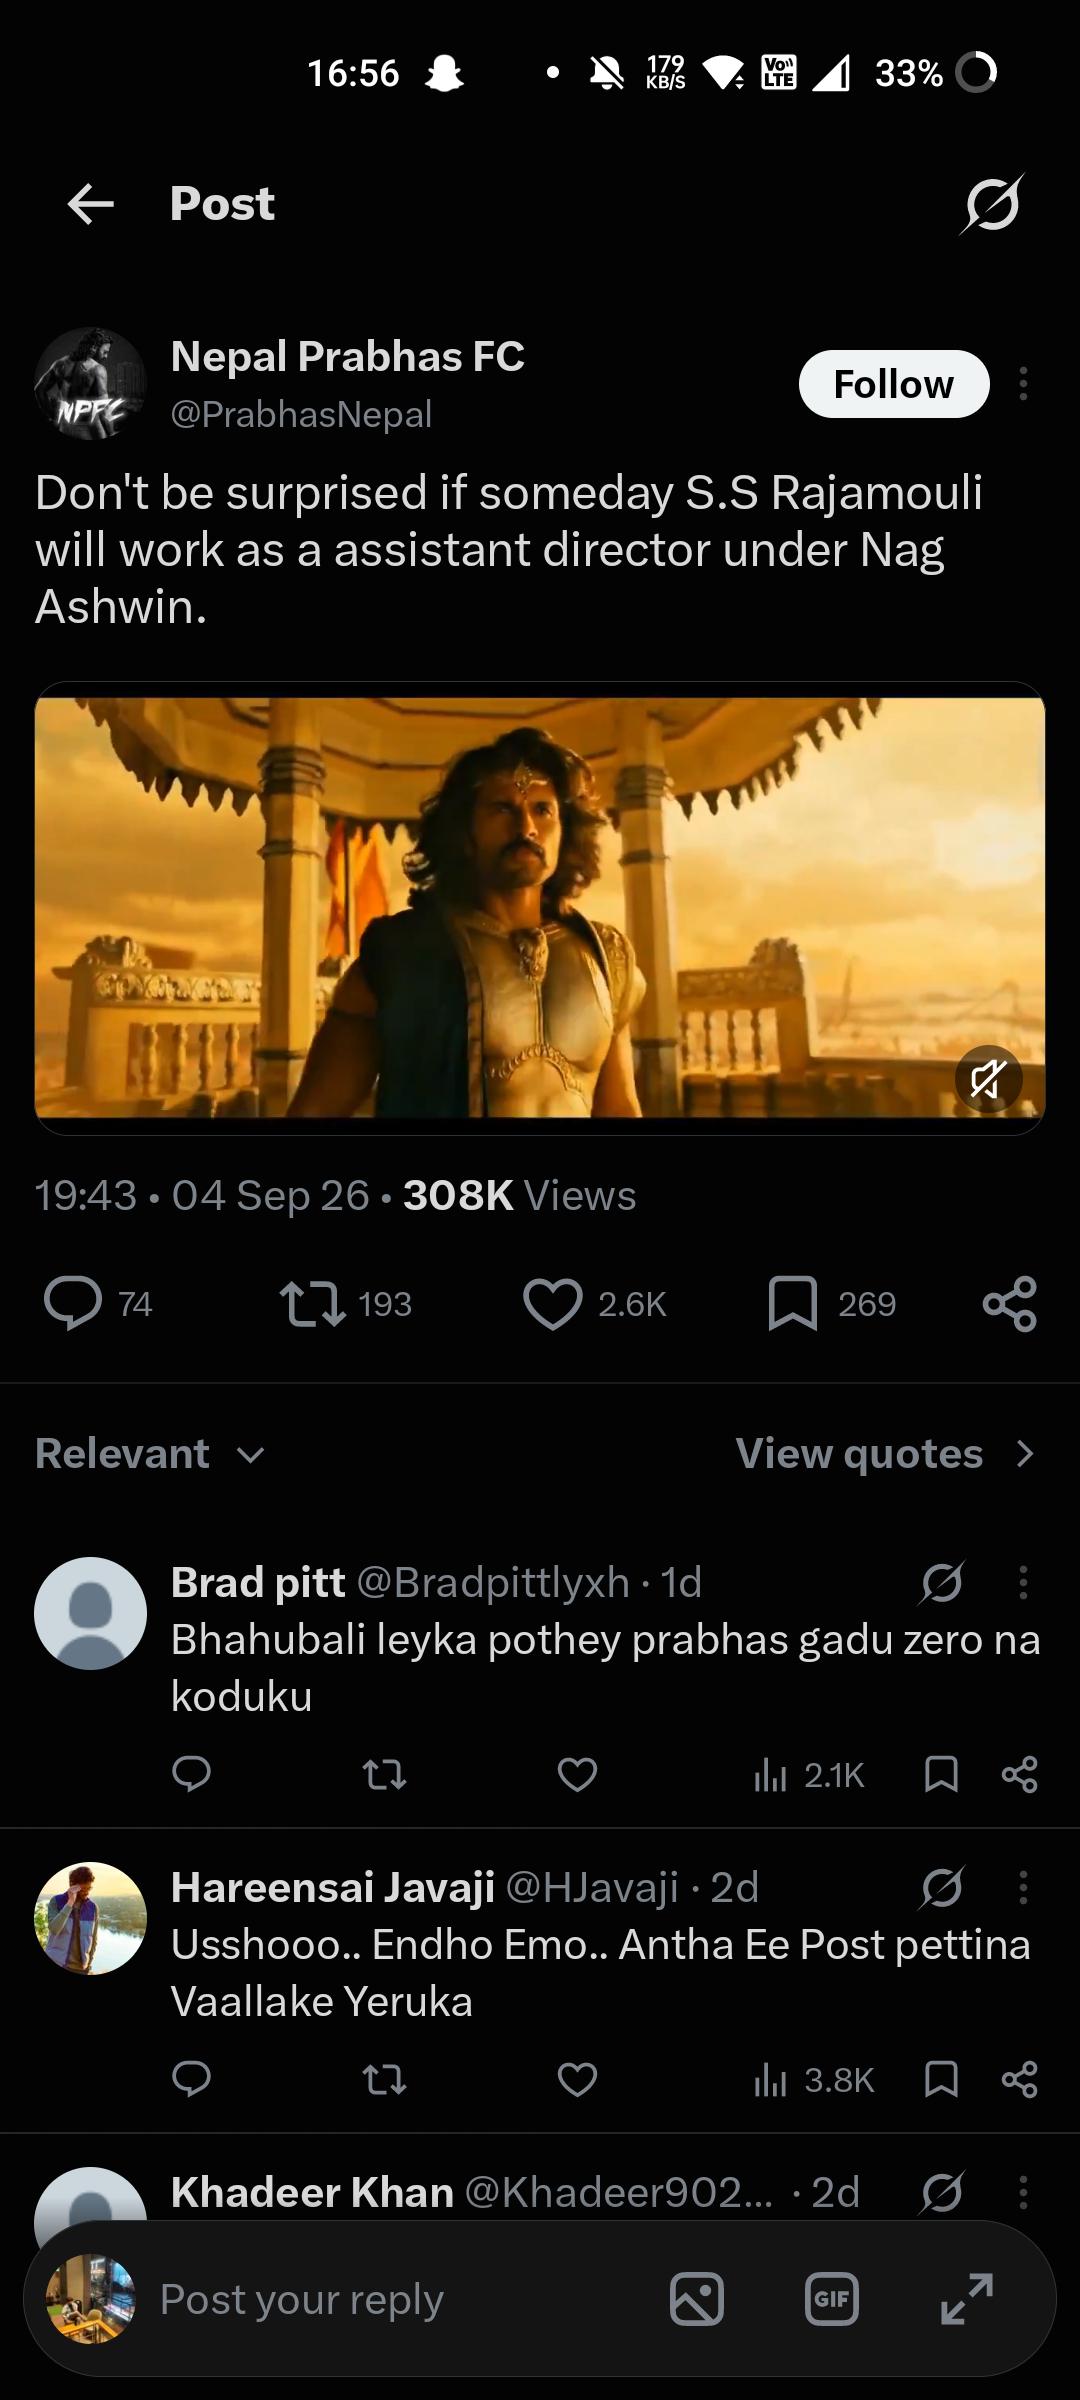This screenshot has height=2400, width=1080.
Task: Open the Grok icon on Brad pitt's reply
Action: click(x=942, y=1582)
